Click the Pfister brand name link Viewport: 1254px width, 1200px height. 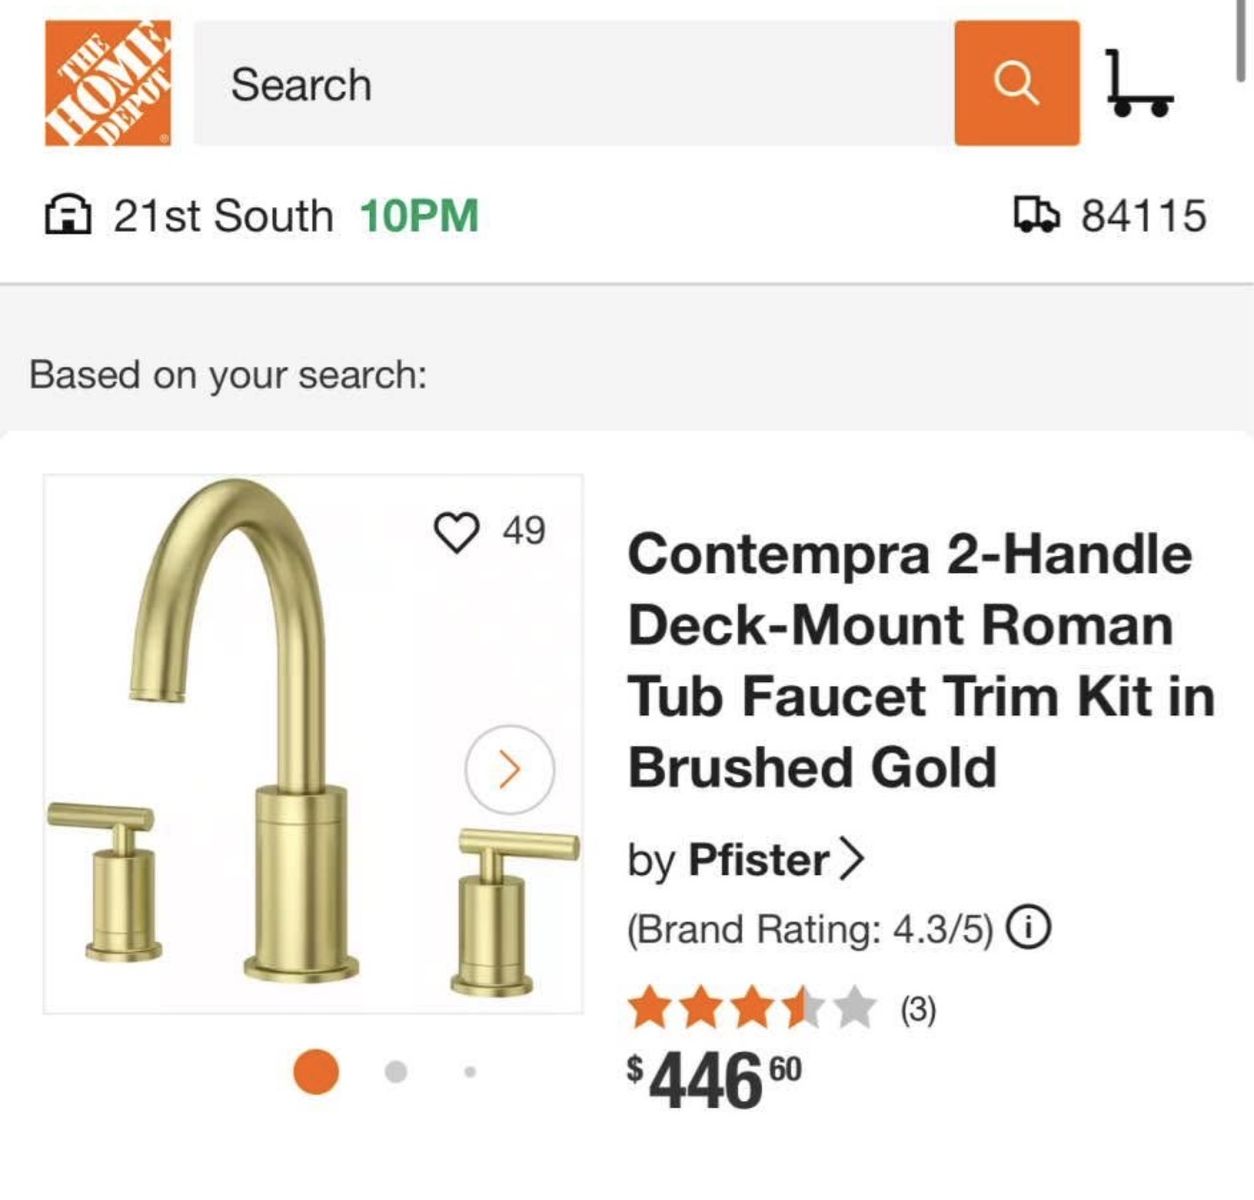click(x=758, y=860)
